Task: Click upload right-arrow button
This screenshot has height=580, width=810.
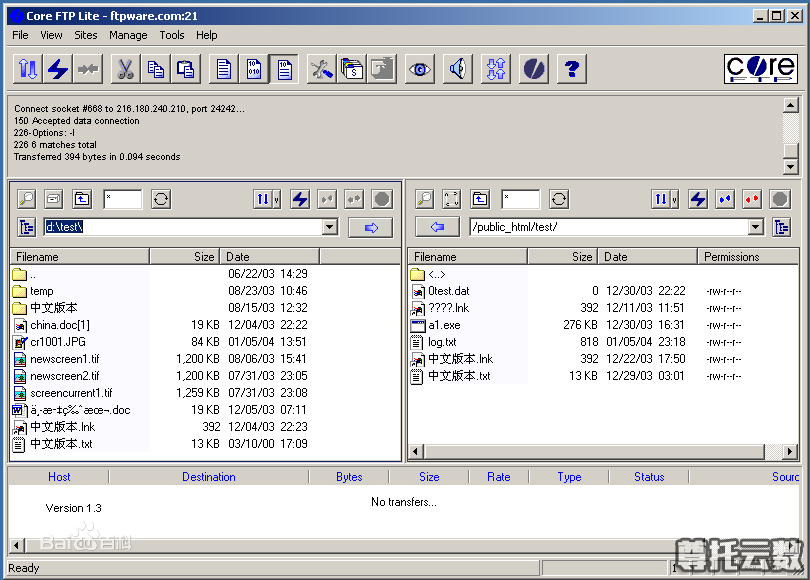Action: [x=370, y=227]
